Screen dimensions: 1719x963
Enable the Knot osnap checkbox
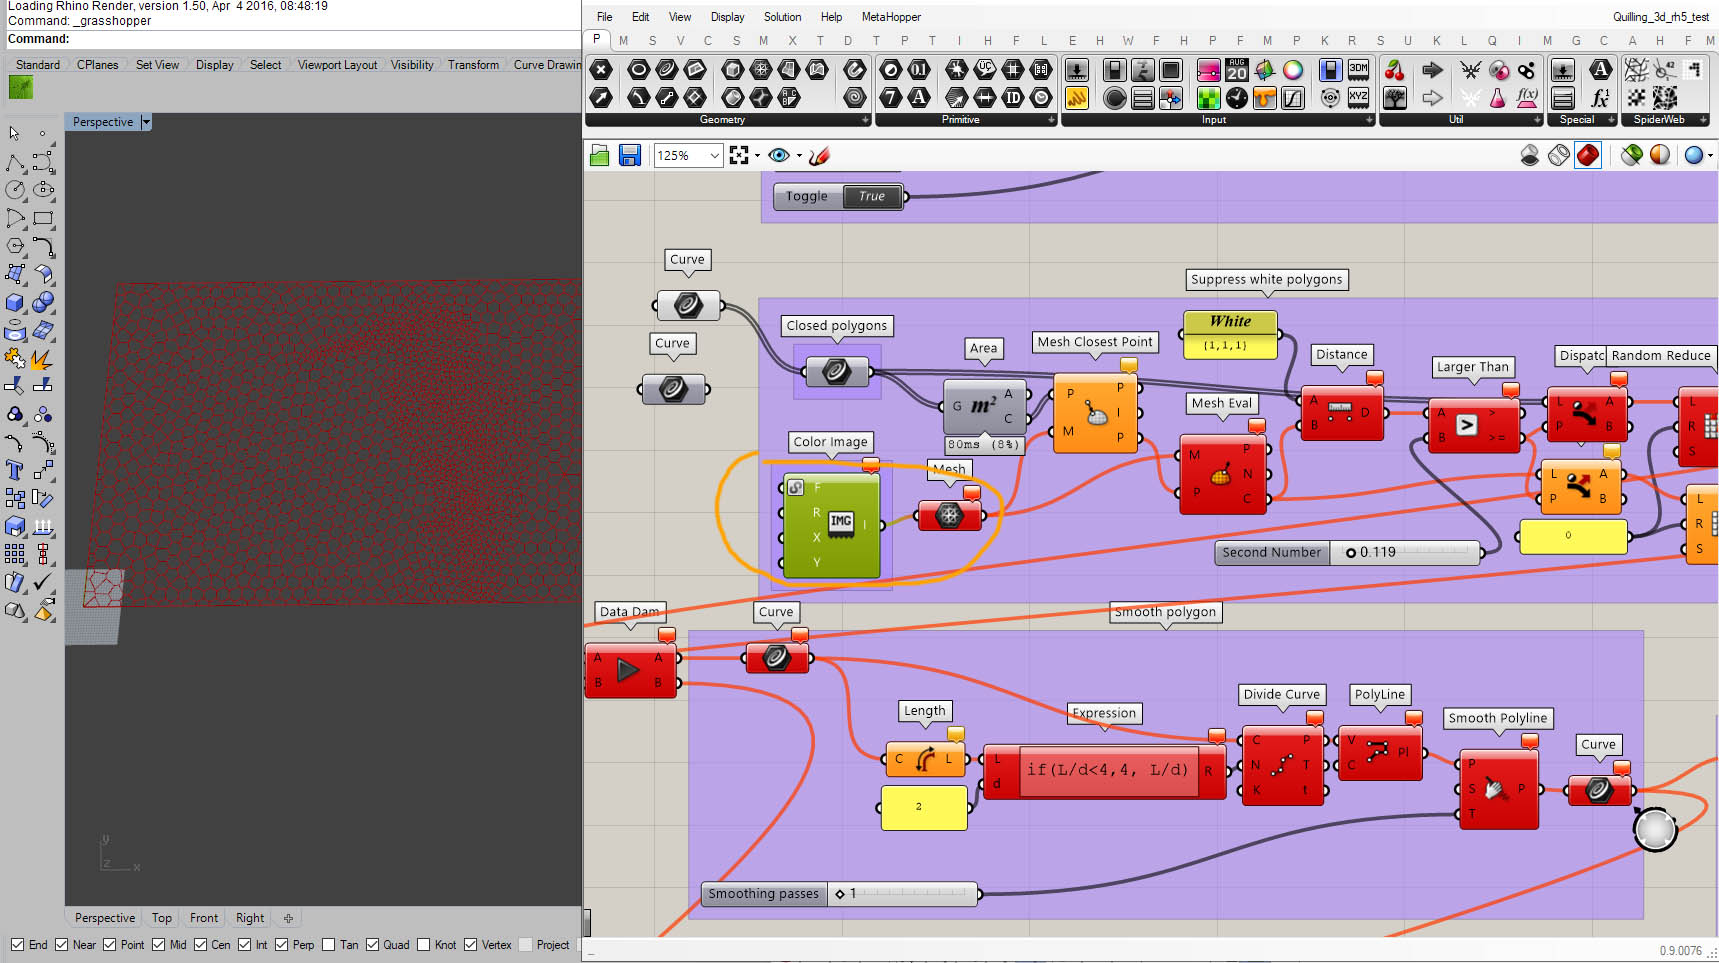424,945
